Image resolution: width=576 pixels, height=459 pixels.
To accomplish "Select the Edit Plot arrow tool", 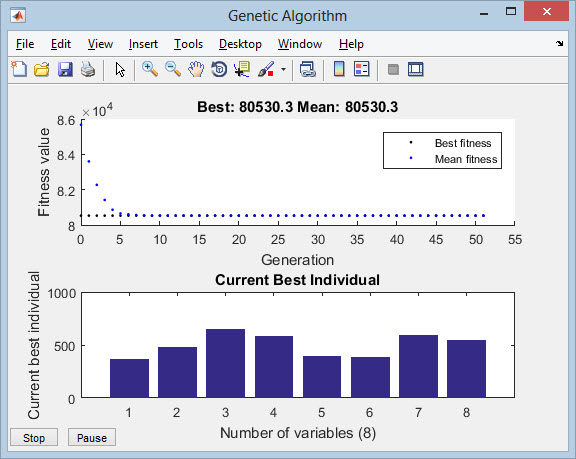I will (120, 69).
